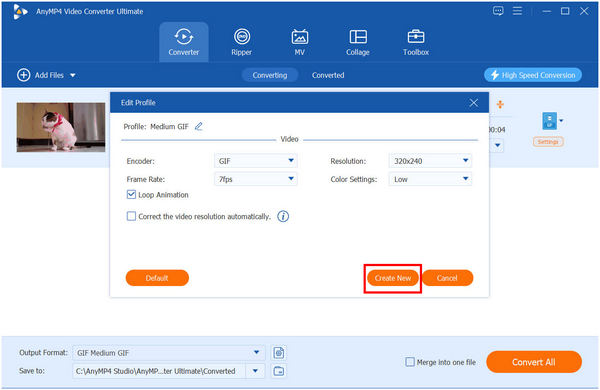Switch to the Ripper tab
This screenshot has height=390, width=600.
coord(241,42)
